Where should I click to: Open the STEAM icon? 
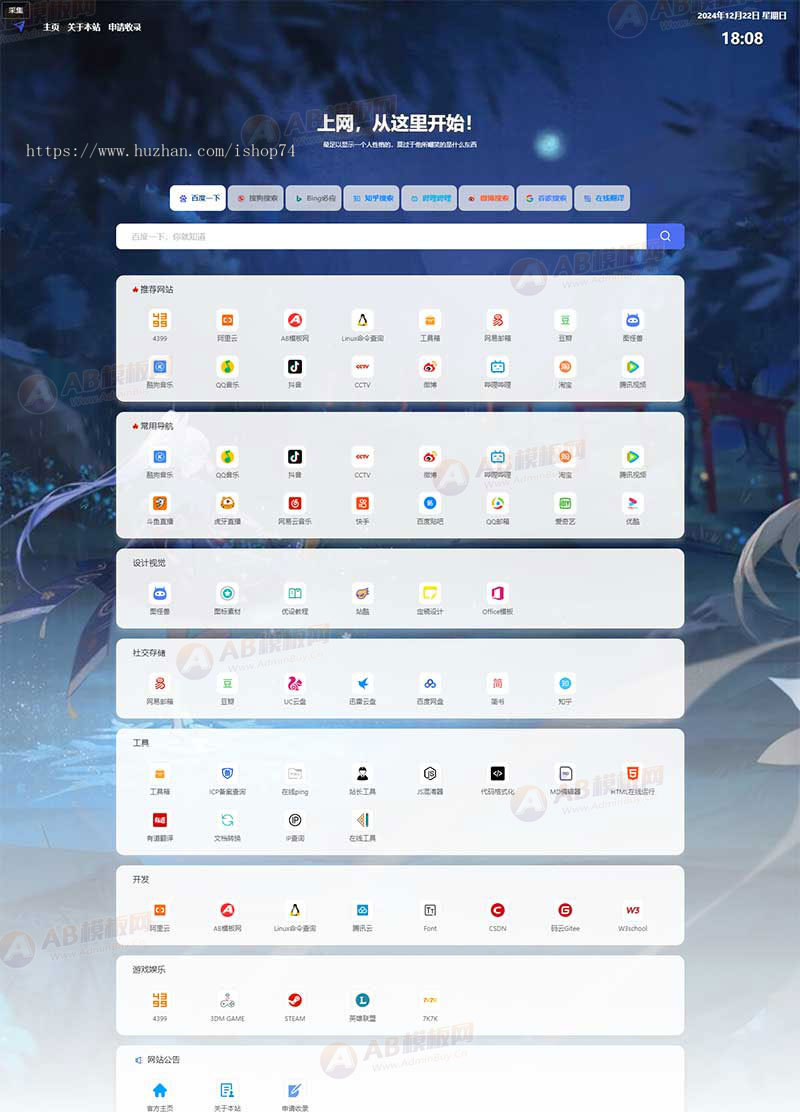(295, 1000)
